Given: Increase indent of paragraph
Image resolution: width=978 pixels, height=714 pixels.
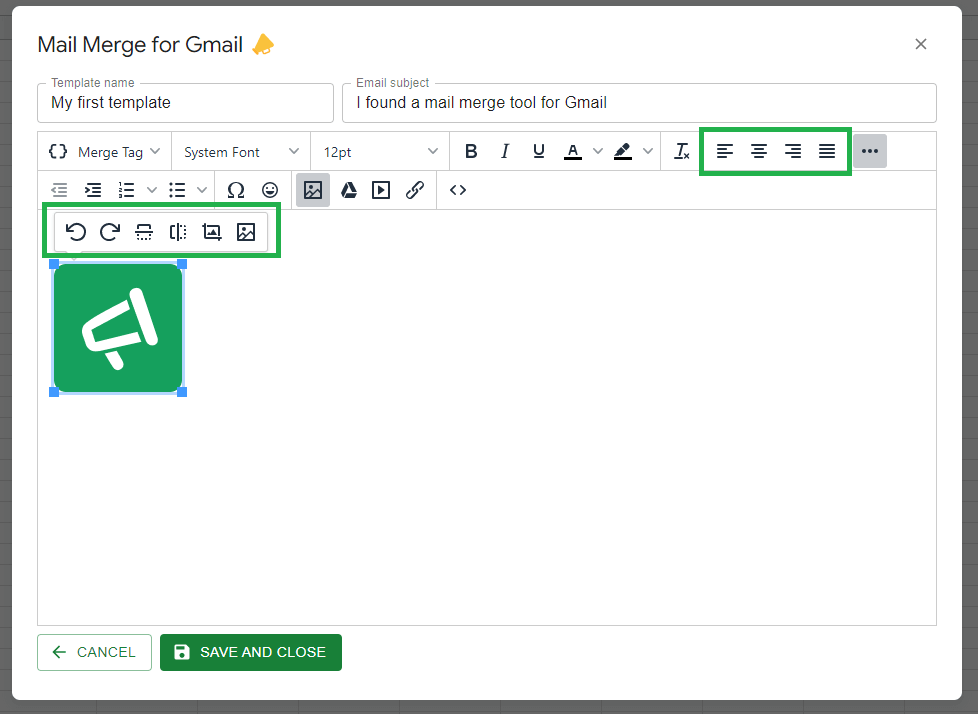Looking at the screenshot, I should click(93, 190).
